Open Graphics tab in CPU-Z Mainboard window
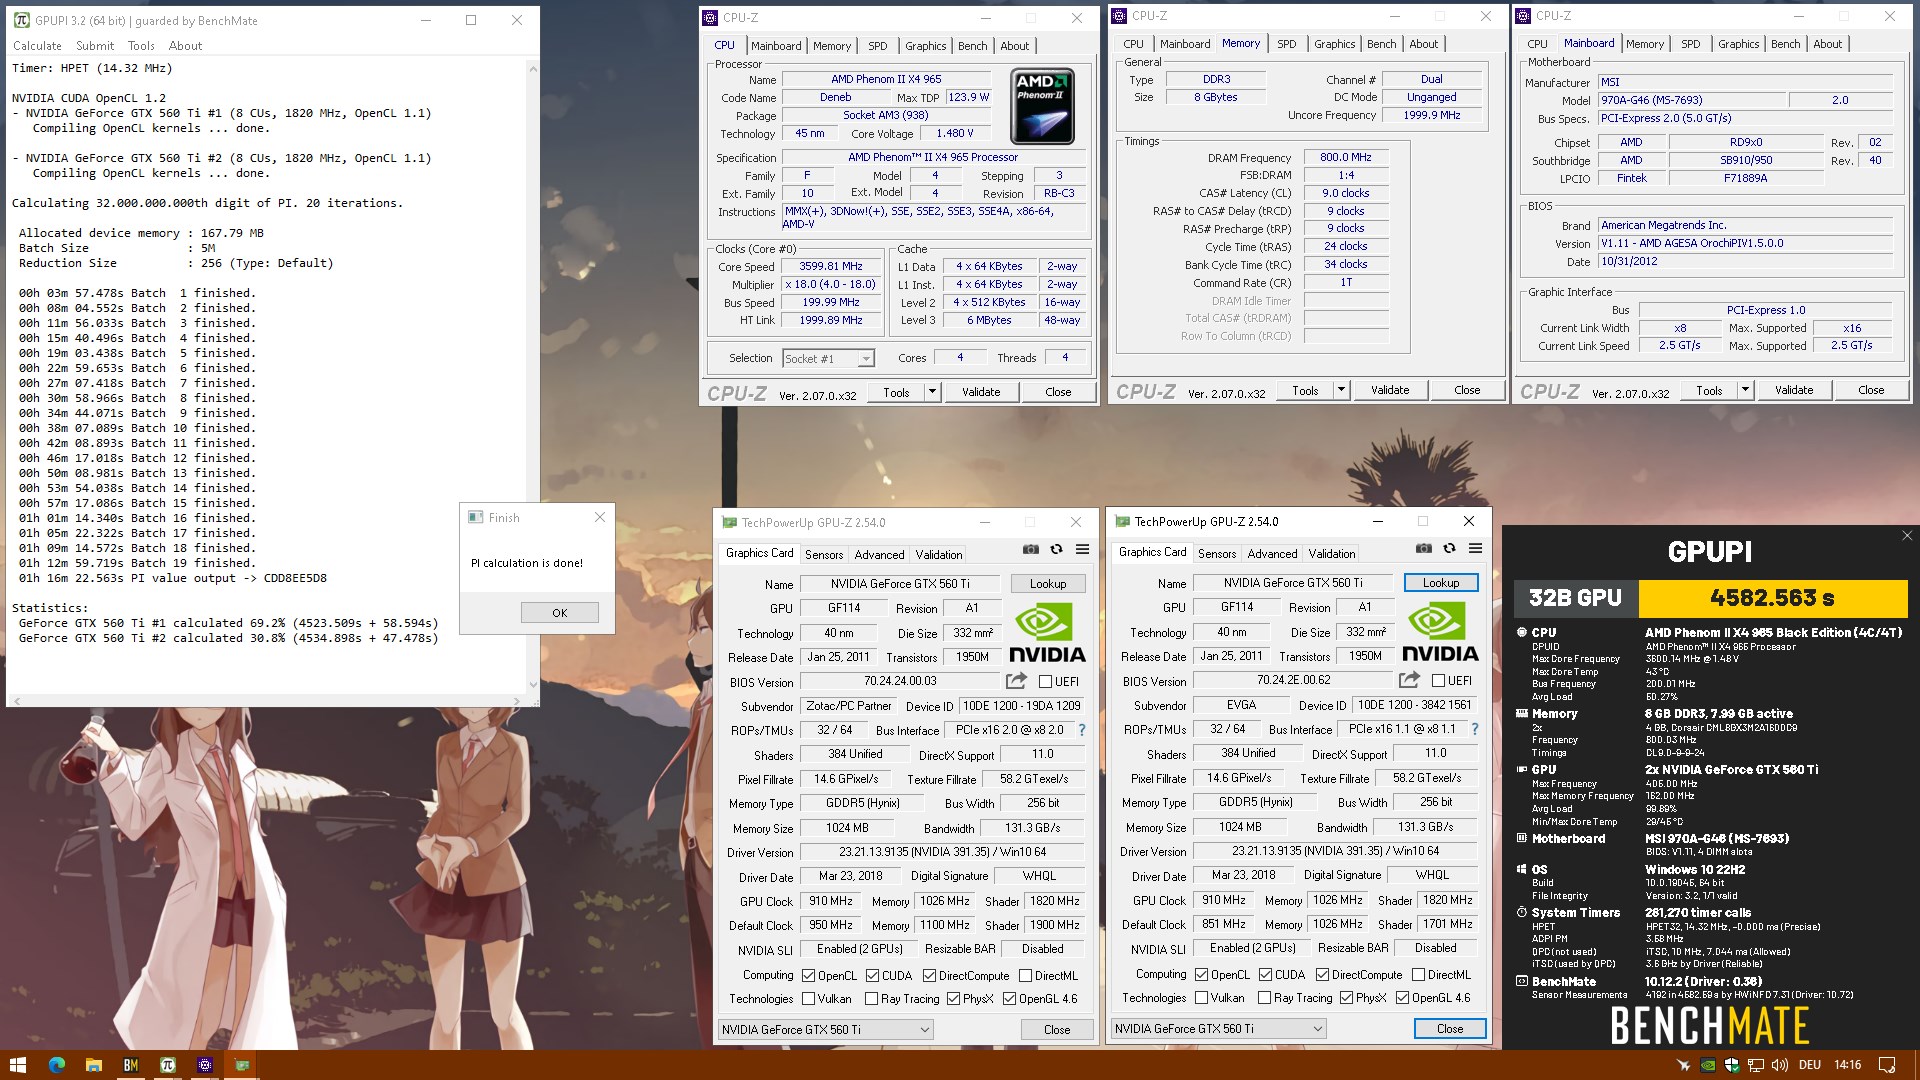The image size is (1920, 1080). pos(1738,44)
